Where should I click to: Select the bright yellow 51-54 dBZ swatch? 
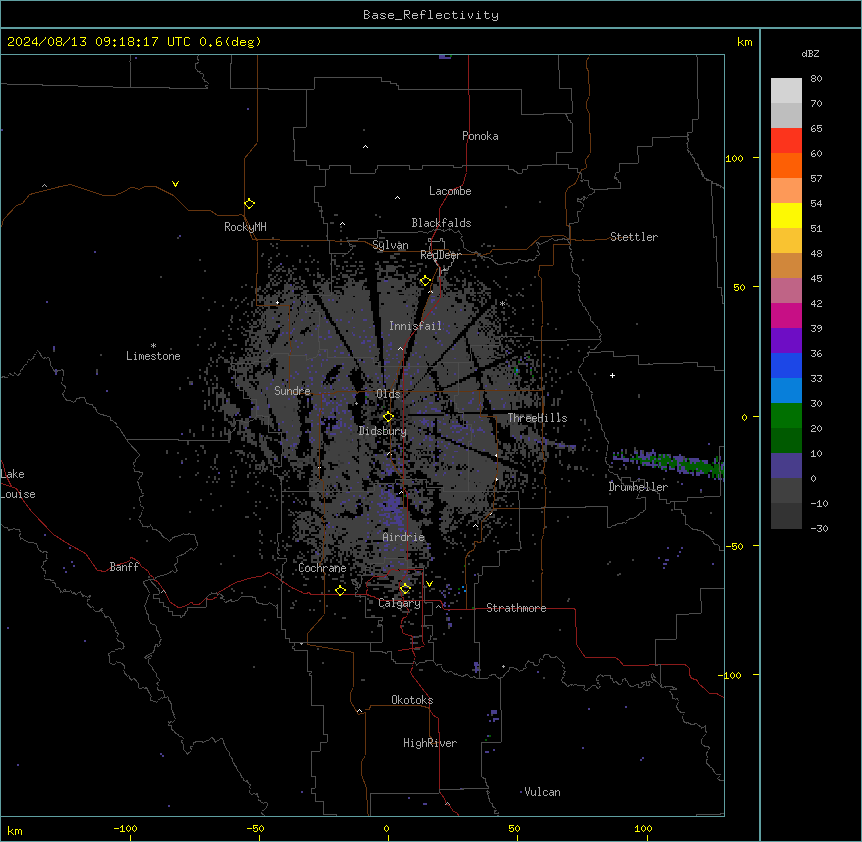pyautogui.click(x=786, y=215)
